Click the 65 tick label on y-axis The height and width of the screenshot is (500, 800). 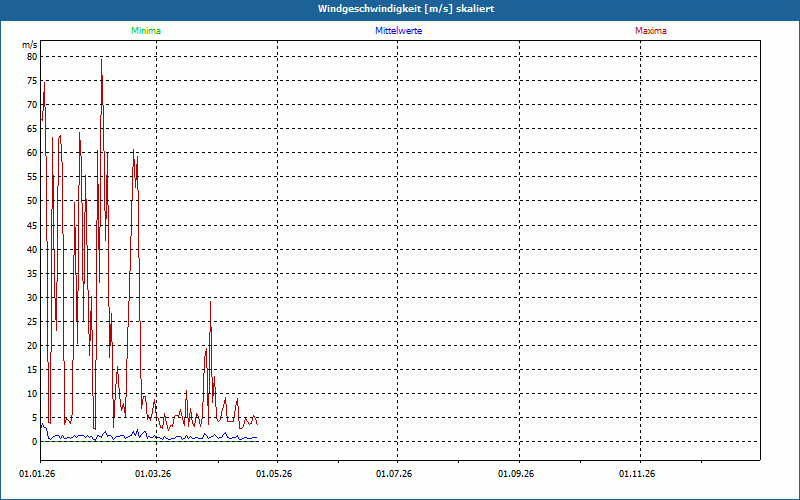tap(31, 129)
